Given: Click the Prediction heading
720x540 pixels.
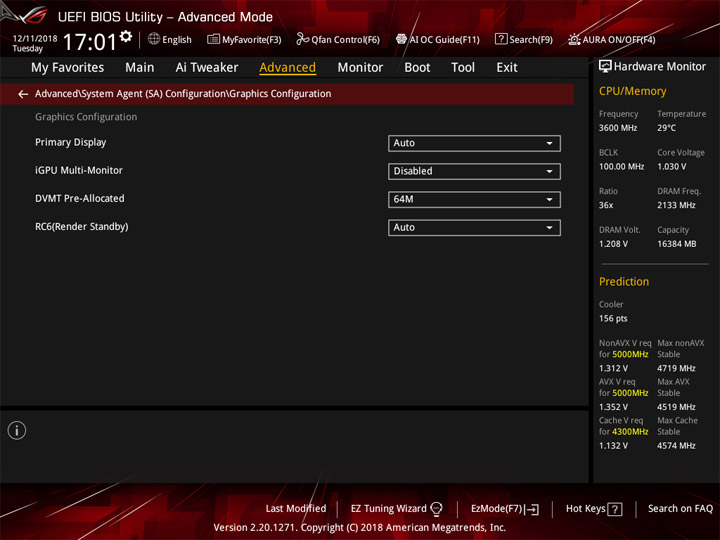Looking at the screenshot, I should (x=624, y=281).
